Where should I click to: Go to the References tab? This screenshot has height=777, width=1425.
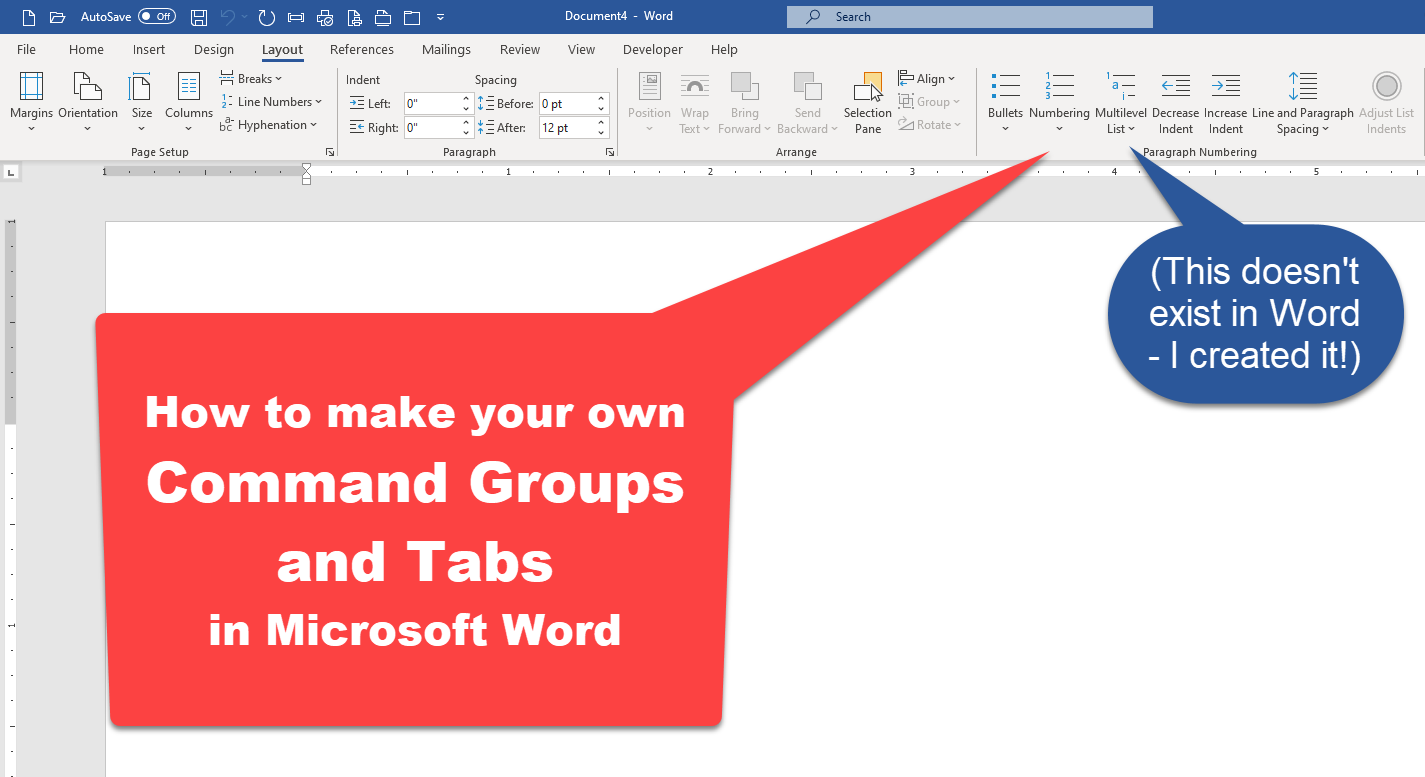[362, 49]
